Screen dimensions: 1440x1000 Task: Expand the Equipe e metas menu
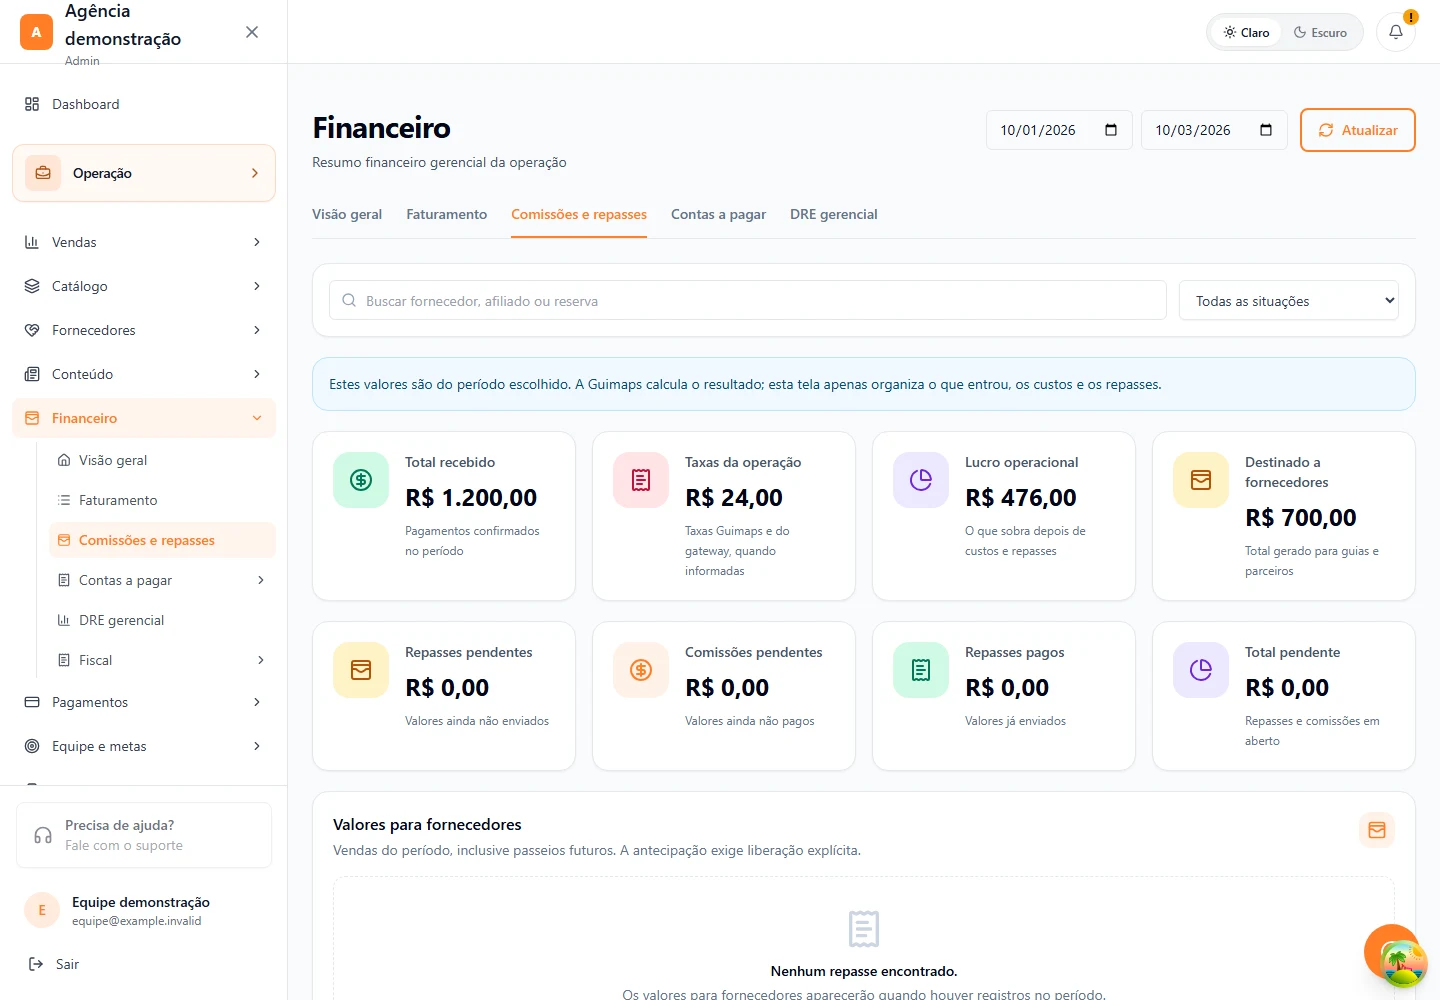[144, 746]
